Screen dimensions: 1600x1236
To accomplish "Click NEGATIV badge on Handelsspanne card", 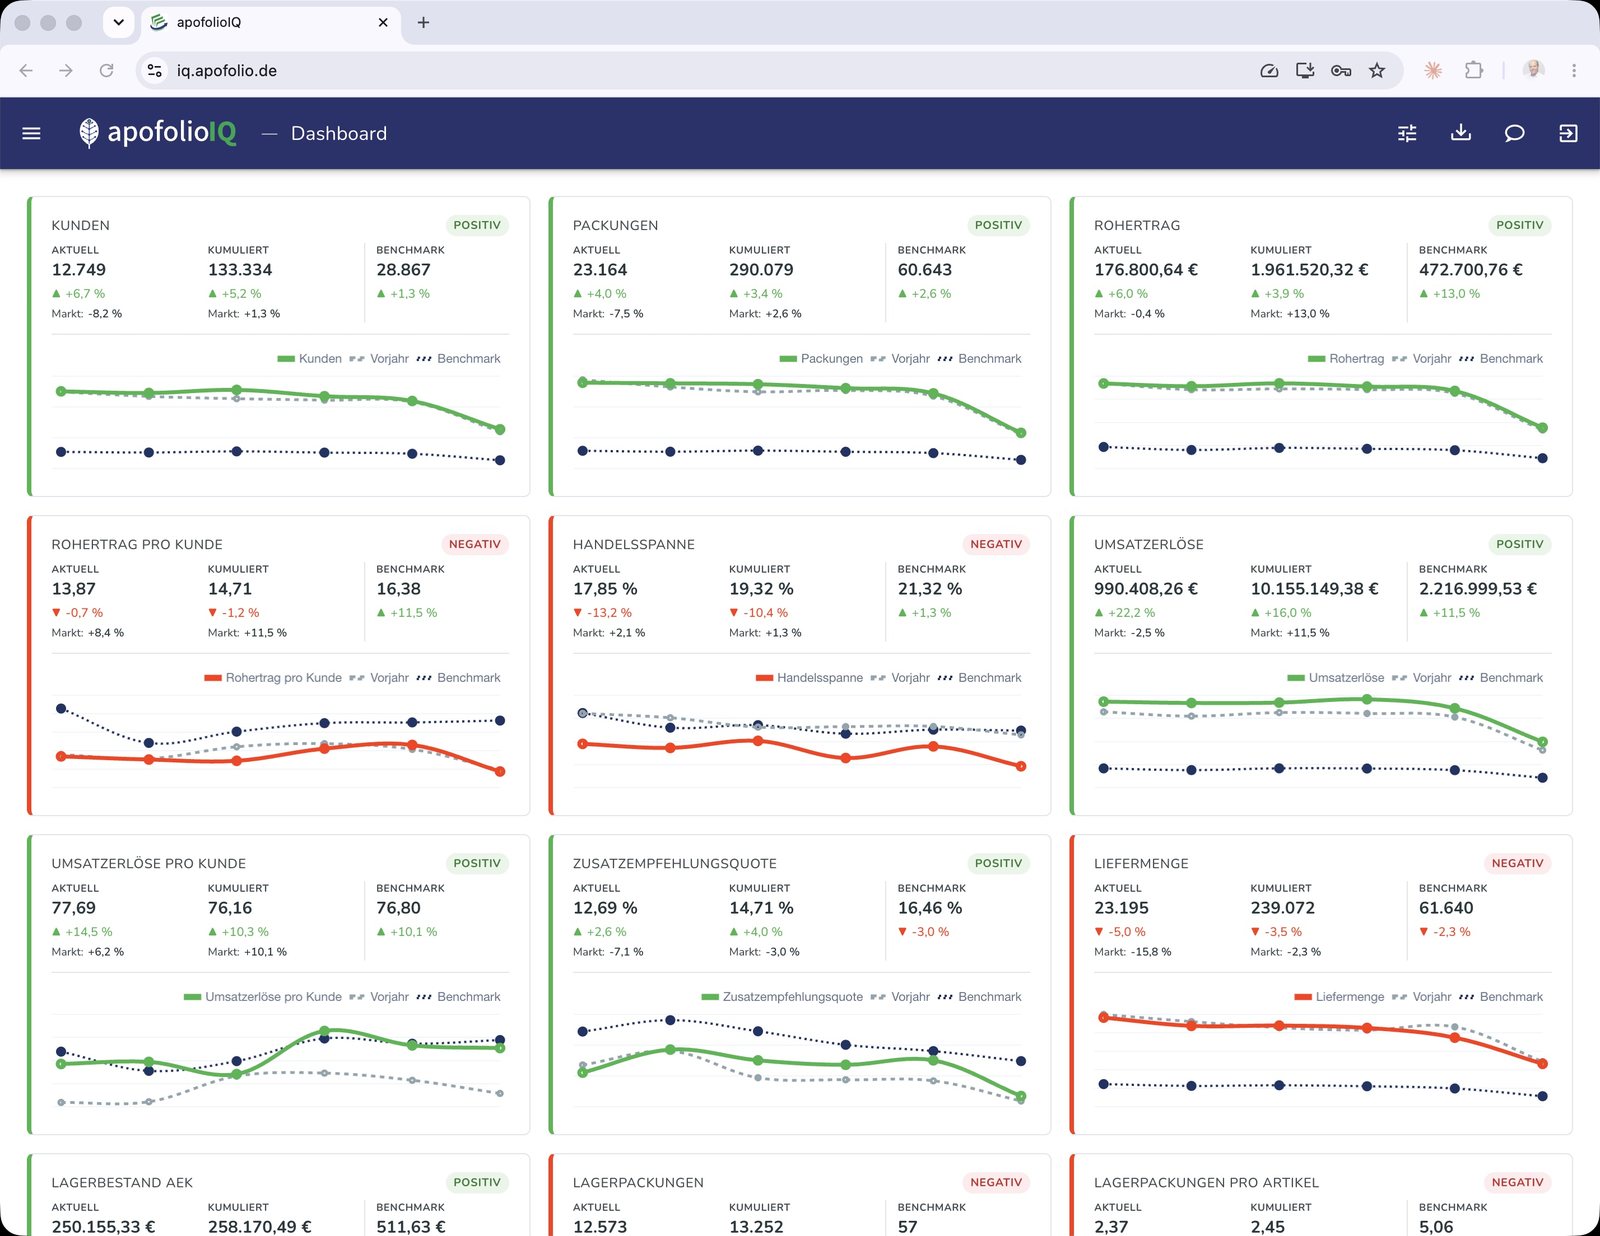I will 996,544.
